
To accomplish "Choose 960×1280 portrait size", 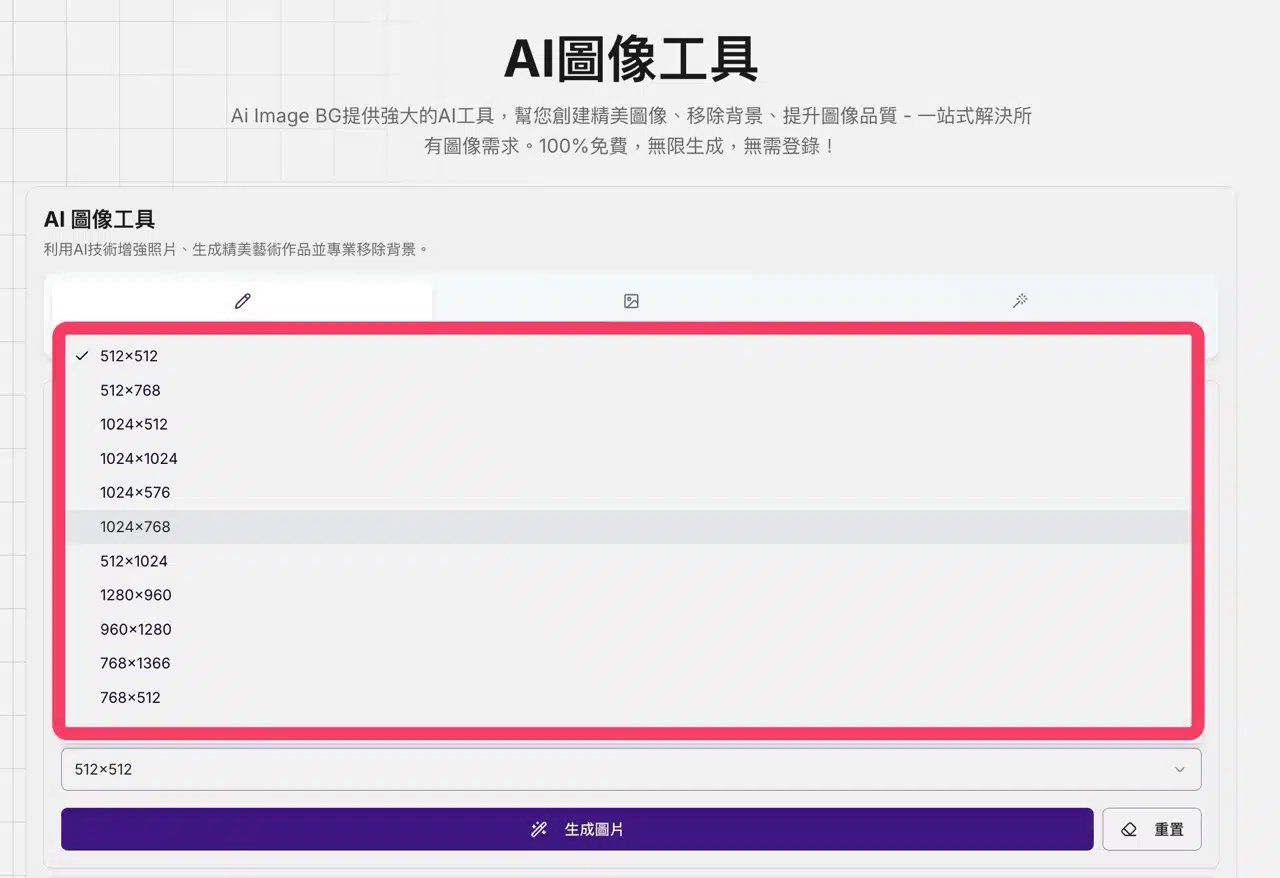I will 136,629.
